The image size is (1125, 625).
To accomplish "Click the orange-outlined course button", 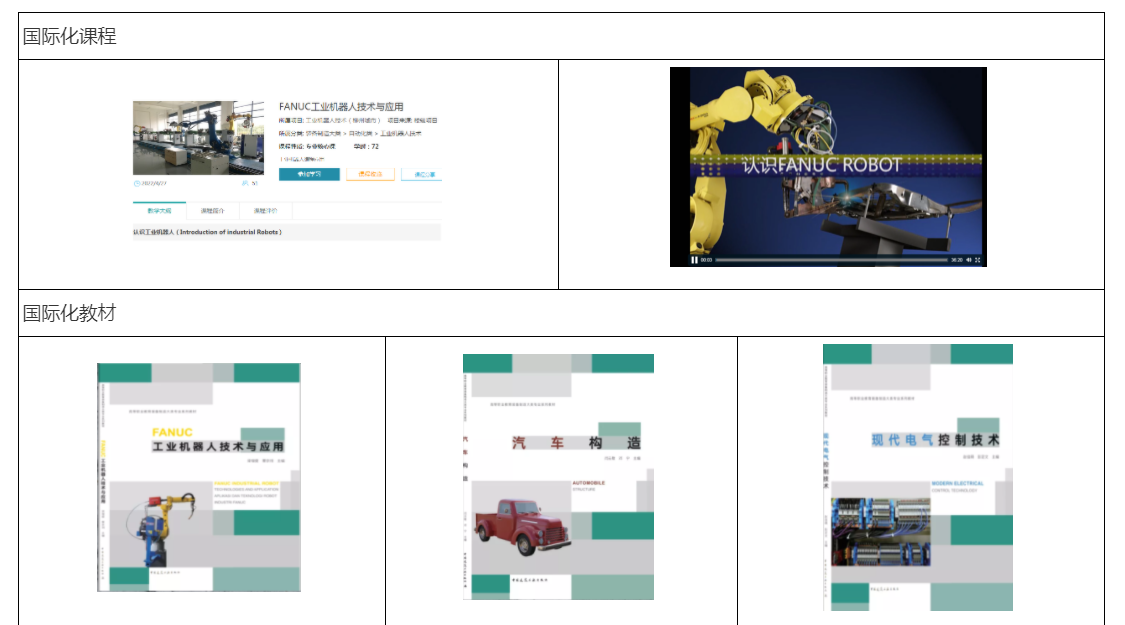I will 370,174.
